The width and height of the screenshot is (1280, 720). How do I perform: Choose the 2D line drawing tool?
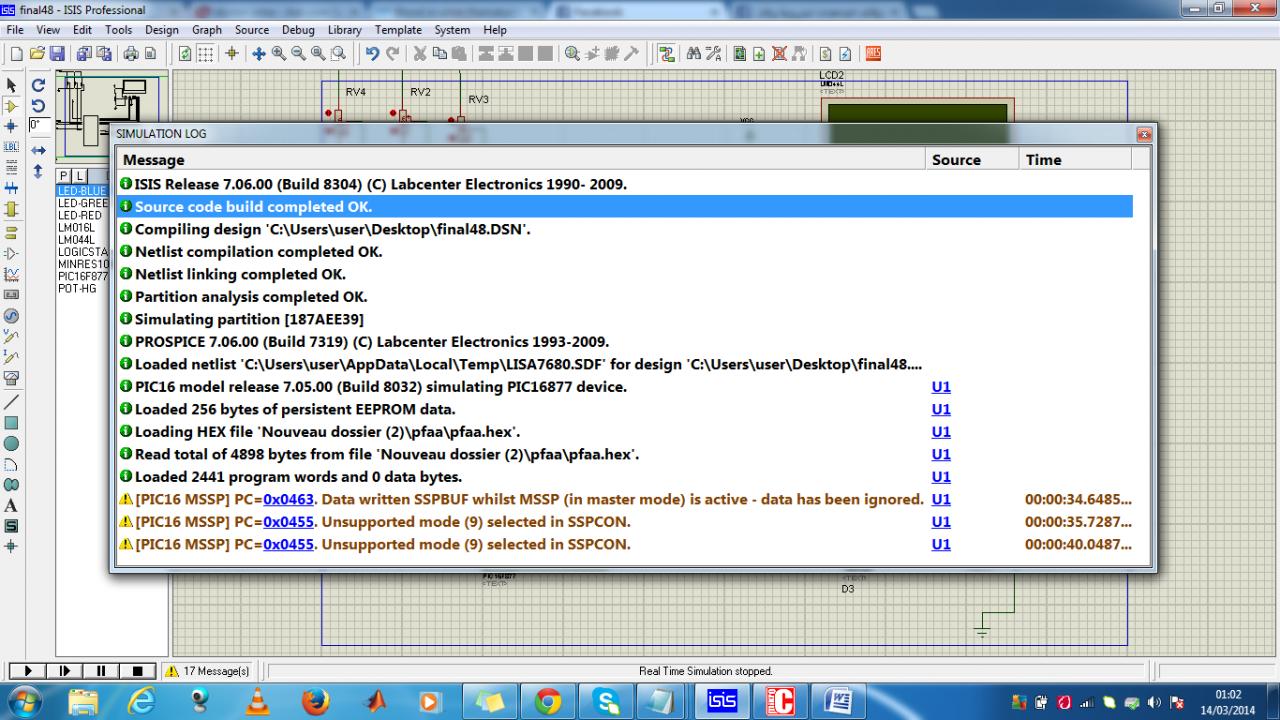click(x=12, y=401)
